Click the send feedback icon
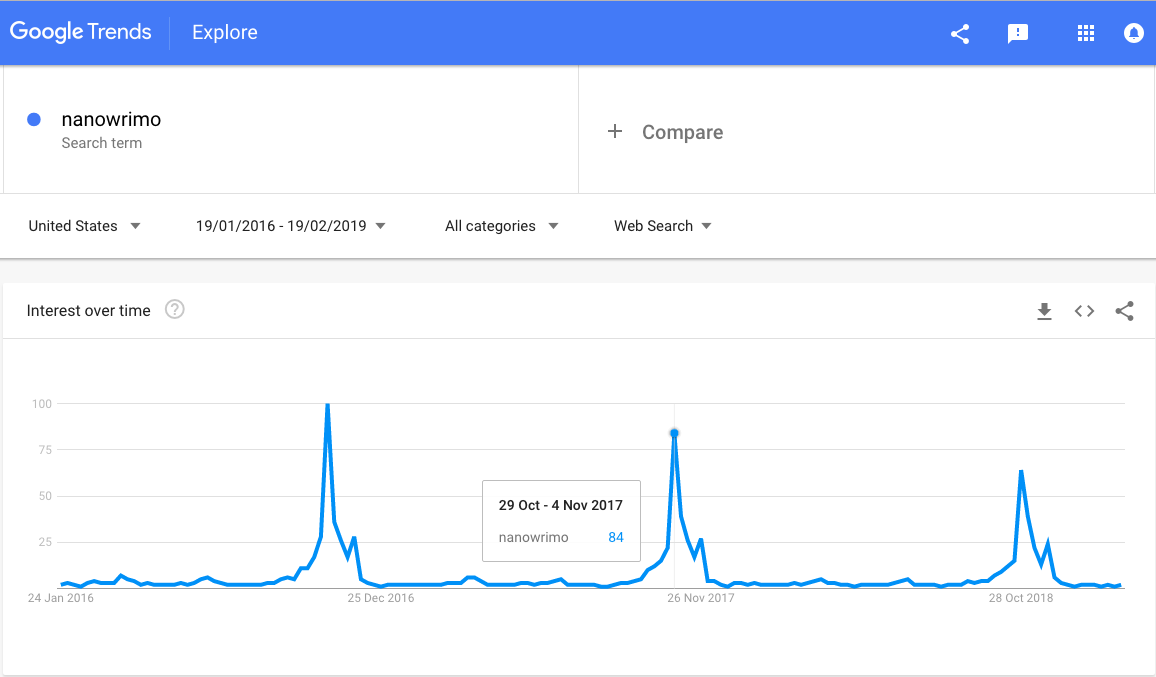This screenshot has height=677, width=1156. pyautogui.click(x=1018, y=33)
